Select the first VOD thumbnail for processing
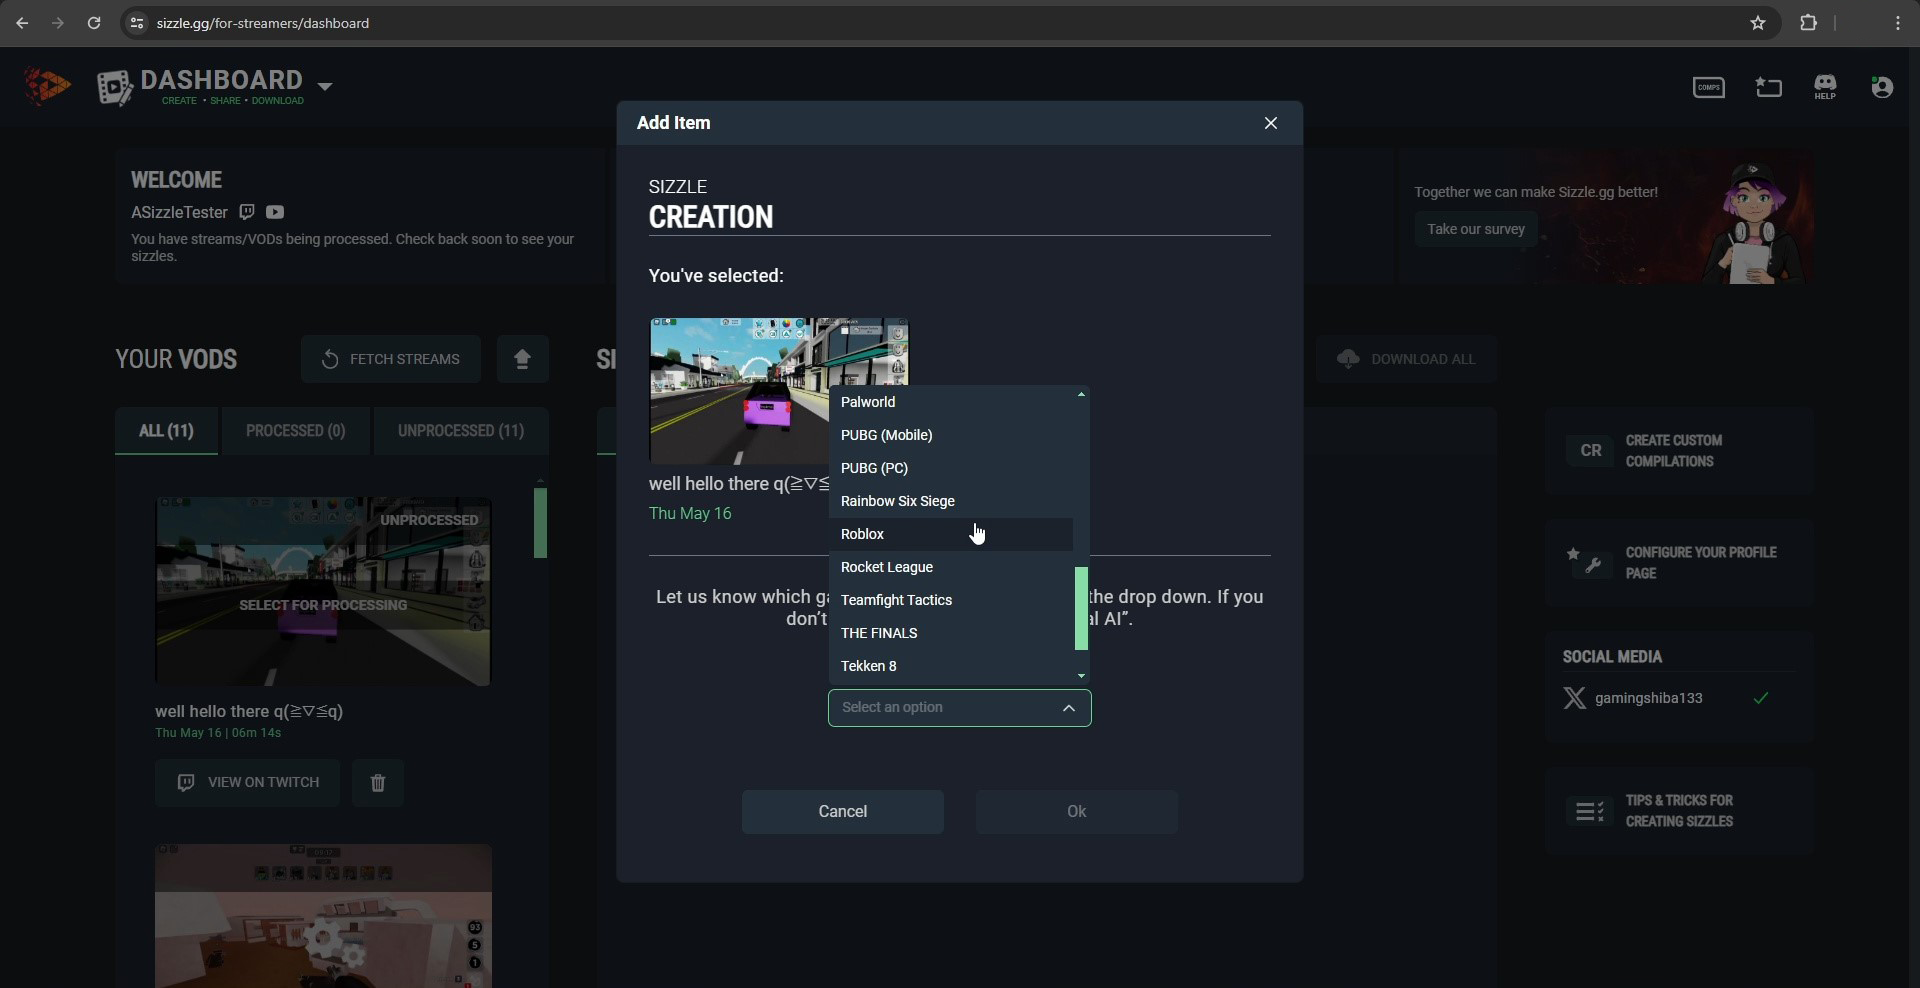 pos(322,591)
